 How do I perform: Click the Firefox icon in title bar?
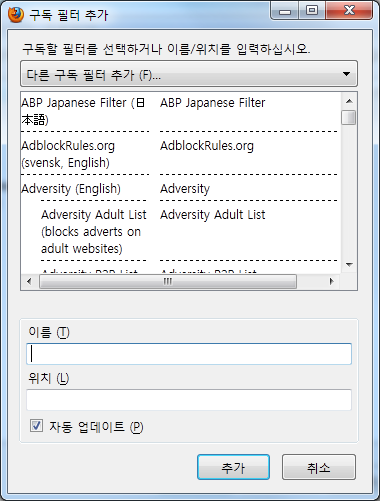click(16, 15)
